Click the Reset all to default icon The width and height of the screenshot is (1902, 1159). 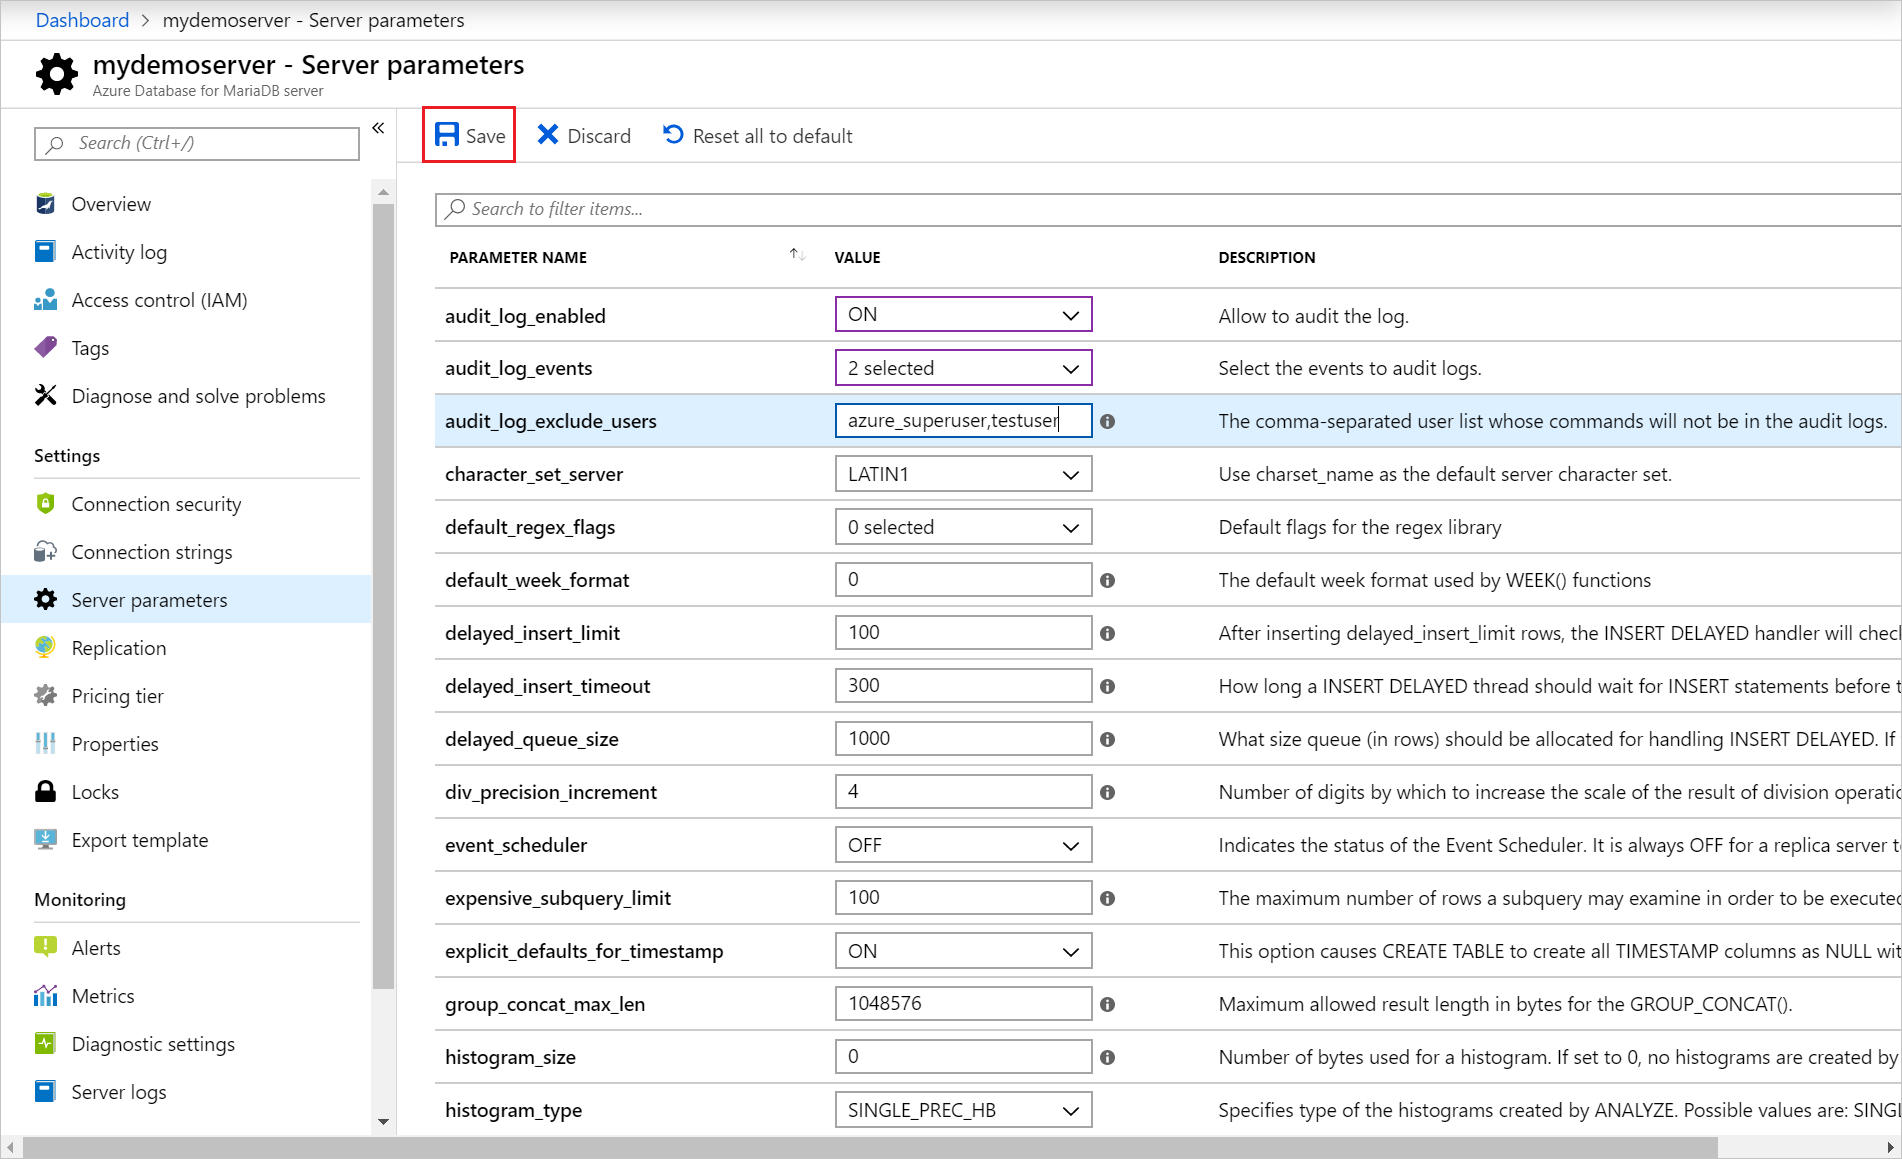674,134
